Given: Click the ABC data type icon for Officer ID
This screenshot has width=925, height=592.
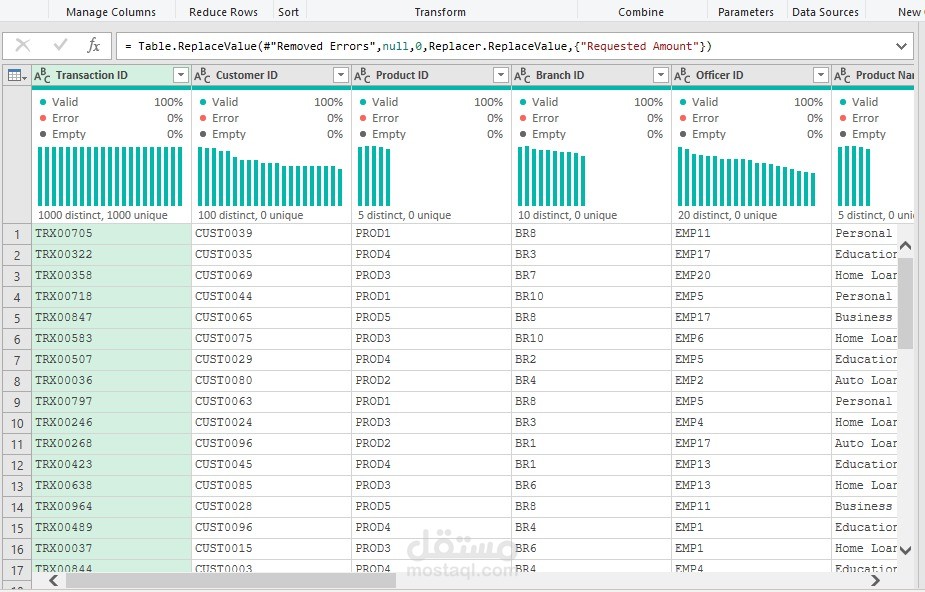Looking at the screenshot, I should 683,75.
